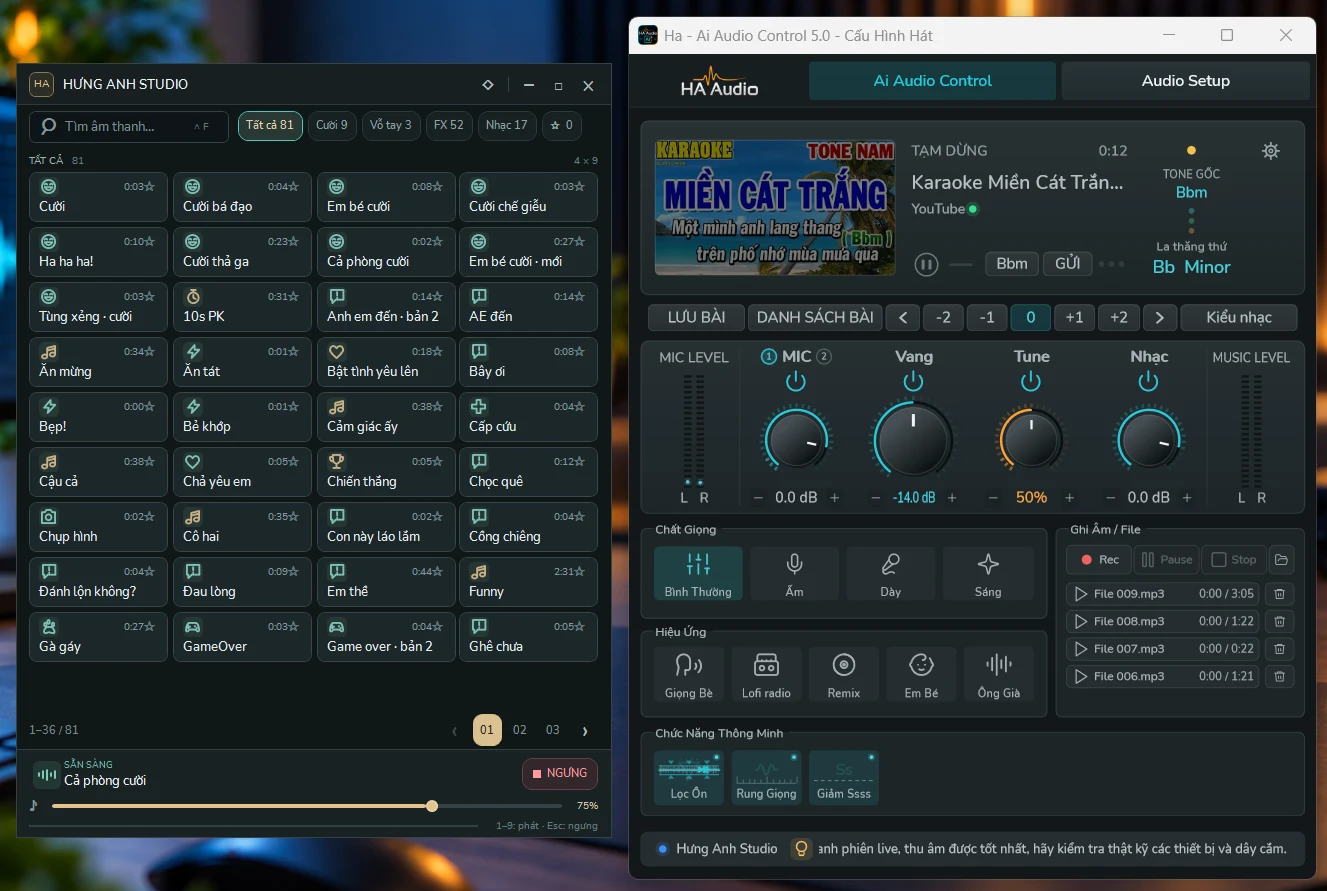Enable Rung Giọng smart function

(x=766, y=777)
